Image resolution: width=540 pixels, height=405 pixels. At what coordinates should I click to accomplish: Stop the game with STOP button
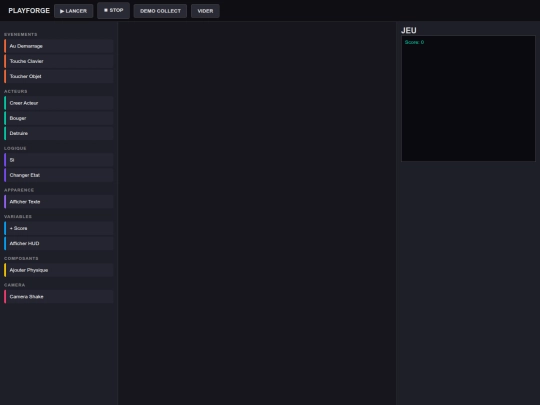coord(113,10)
